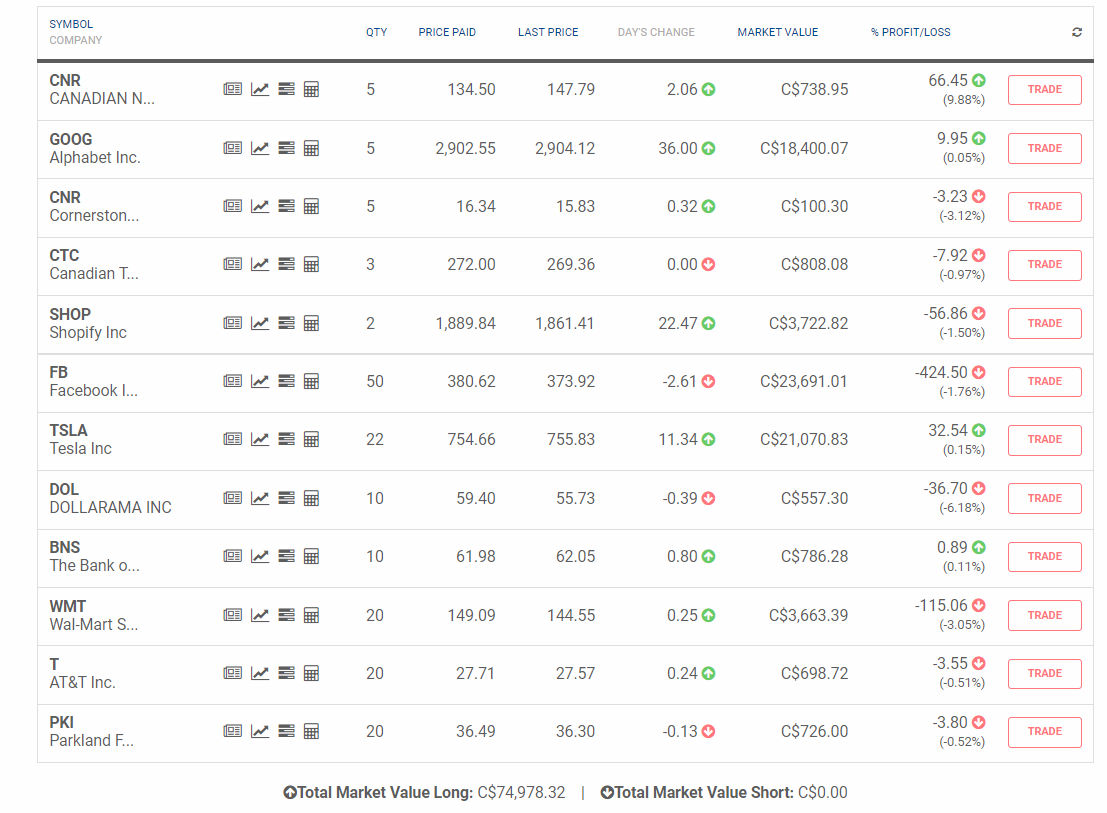
Task: View chart icon for Canadian N... CNR row
Action: coord(260,89)
